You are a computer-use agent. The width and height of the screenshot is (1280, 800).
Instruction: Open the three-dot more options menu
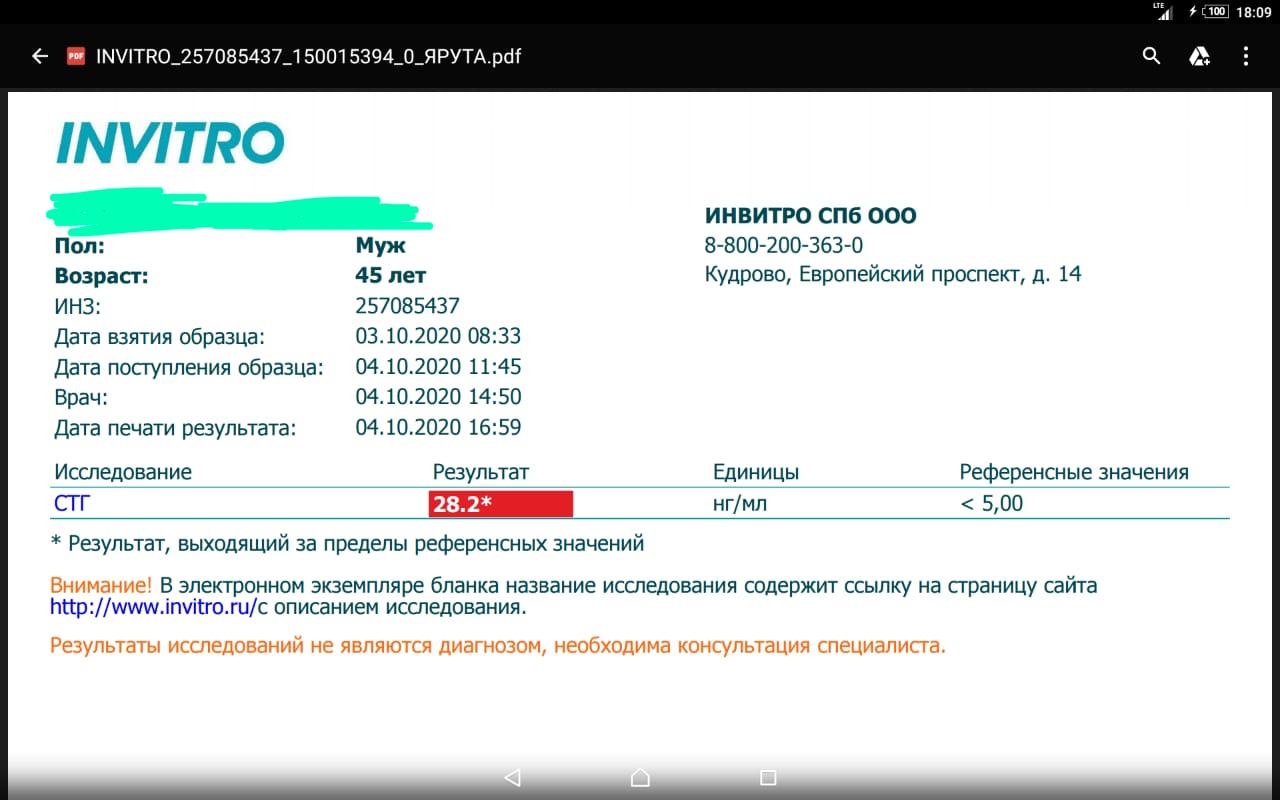pyautogui.click(x=1245, y=56)
